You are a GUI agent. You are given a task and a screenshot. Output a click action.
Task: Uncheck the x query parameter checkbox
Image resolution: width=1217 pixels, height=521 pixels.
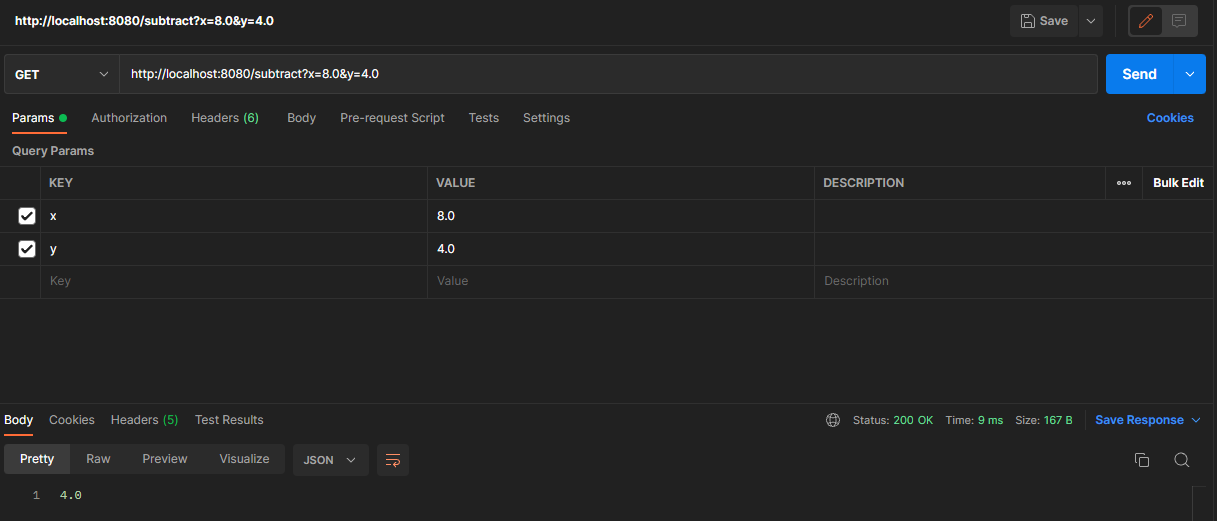(x=27, y=216)
